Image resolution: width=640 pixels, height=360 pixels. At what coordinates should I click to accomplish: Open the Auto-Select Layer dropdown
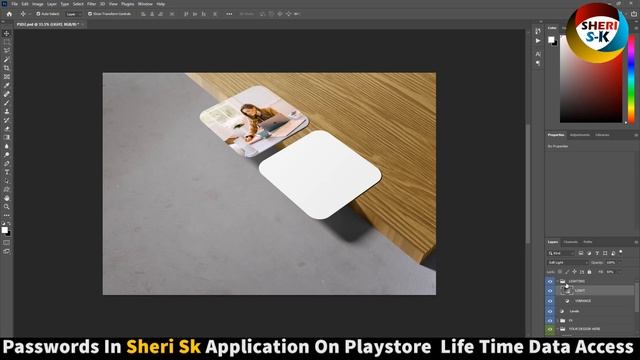73,14
